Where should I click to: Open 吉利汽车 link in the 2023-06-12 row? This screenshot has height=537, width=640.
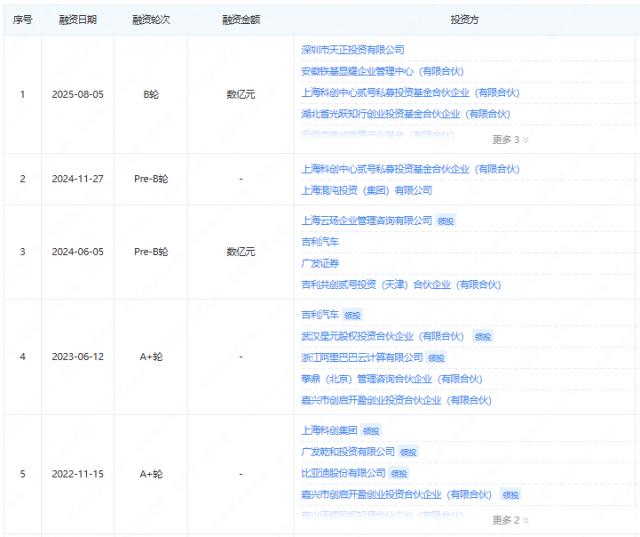tap(320, 315)
